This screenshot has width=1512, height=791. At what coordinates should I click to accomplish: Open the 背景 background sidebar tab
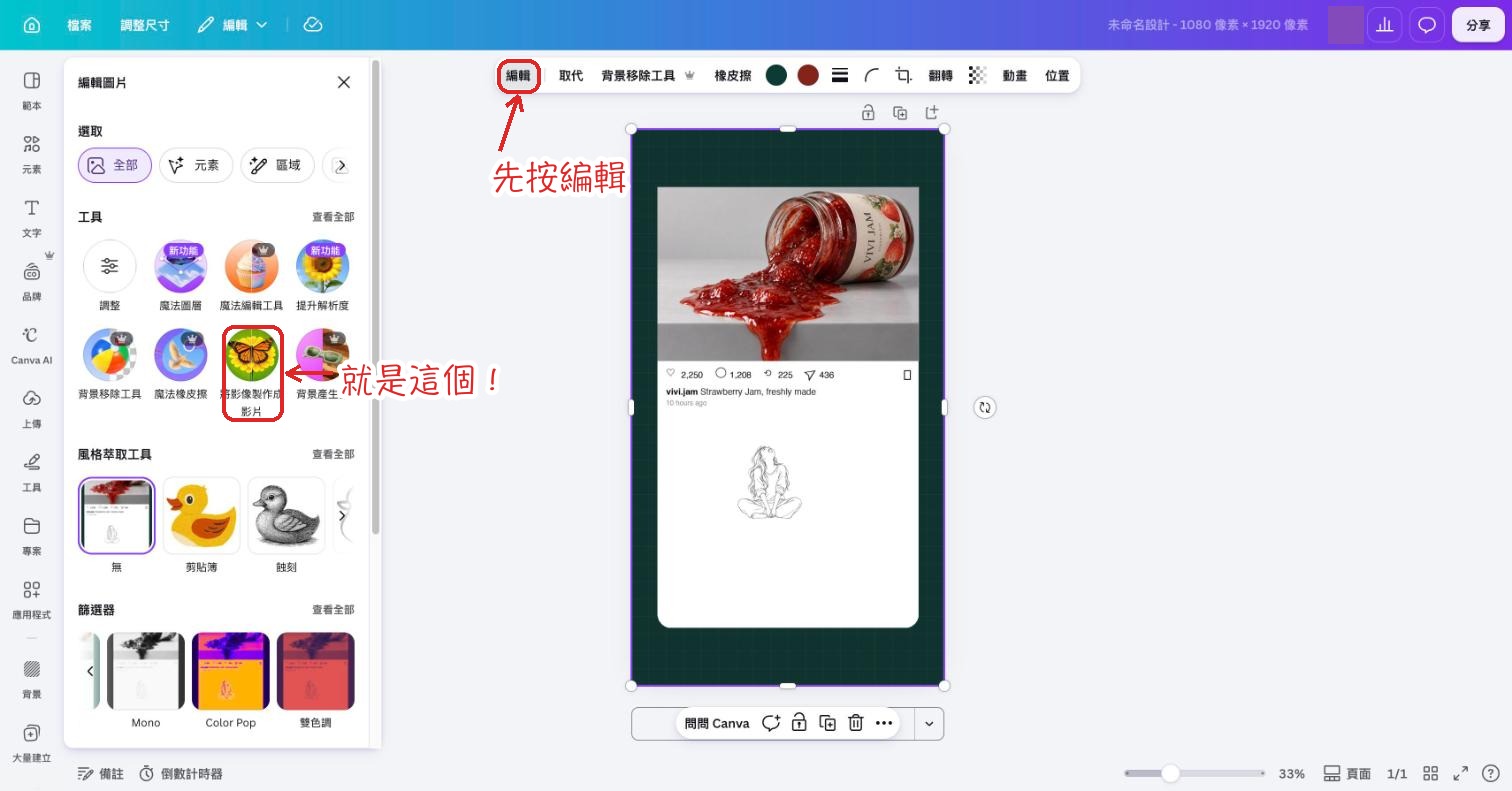tap(32, 678)
